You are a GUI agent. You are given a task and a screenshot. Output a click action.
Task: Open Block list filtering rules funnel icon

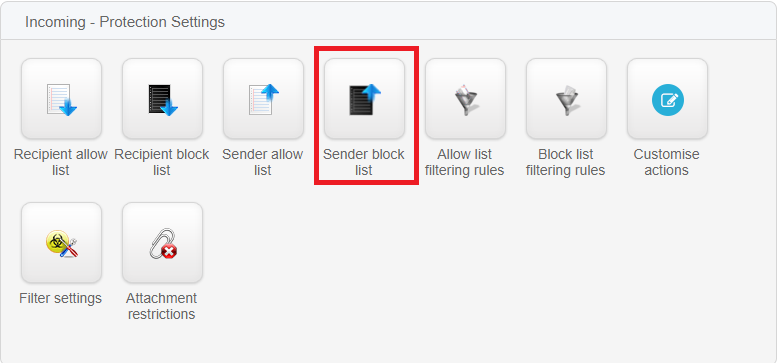pos(567,99)
